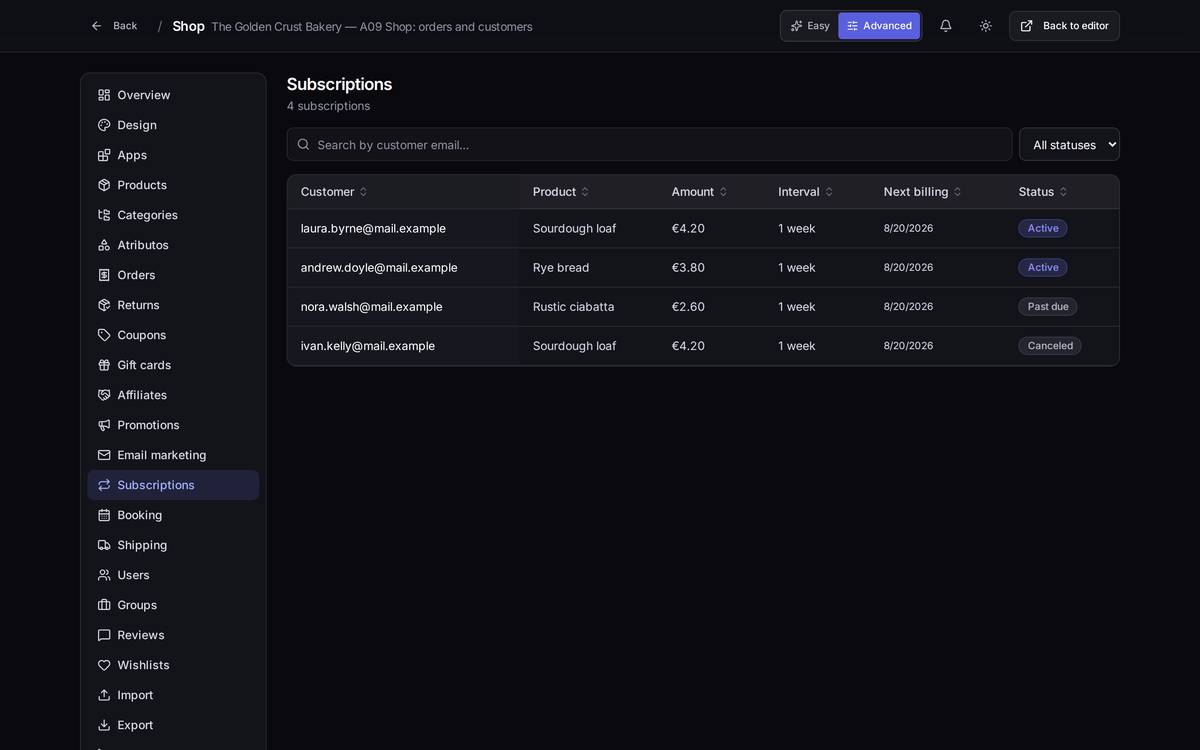Click Active badge in laura.byrne row
The image size is (1200, 750).
point(1043,228)
